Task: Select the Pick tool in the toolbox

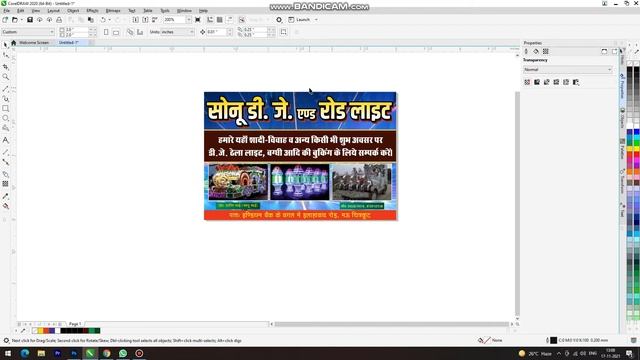Action: tap(5, 44)
